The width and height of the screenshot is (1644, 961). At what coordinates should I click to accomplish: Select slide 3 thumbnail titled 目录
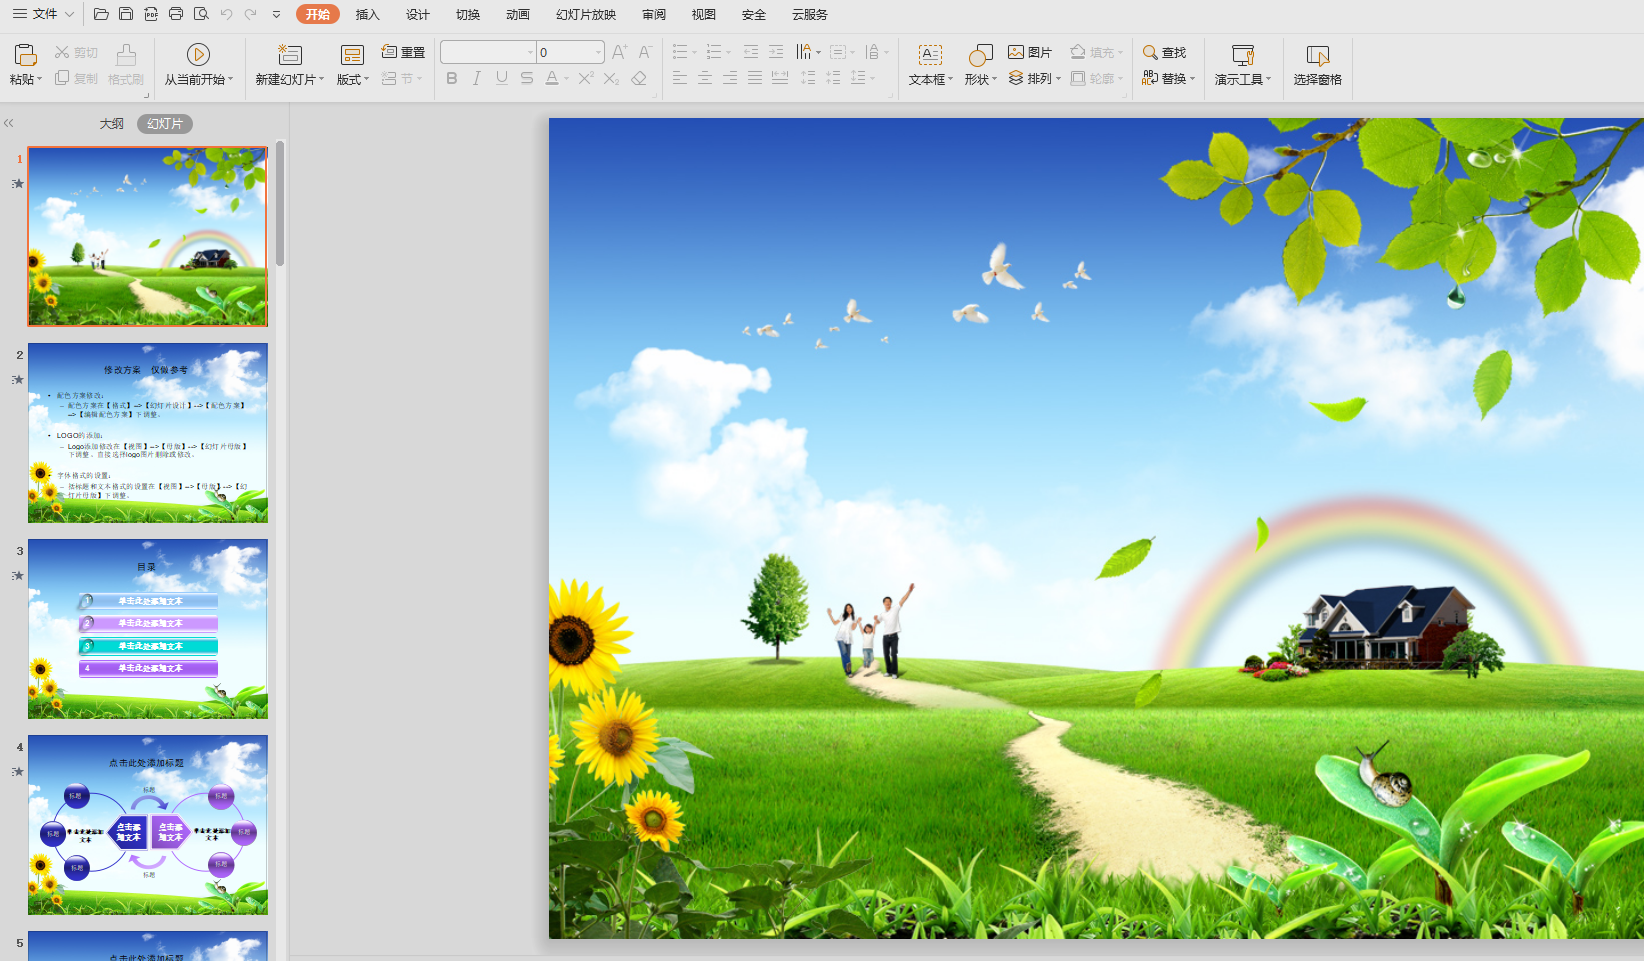coord(148,629)
